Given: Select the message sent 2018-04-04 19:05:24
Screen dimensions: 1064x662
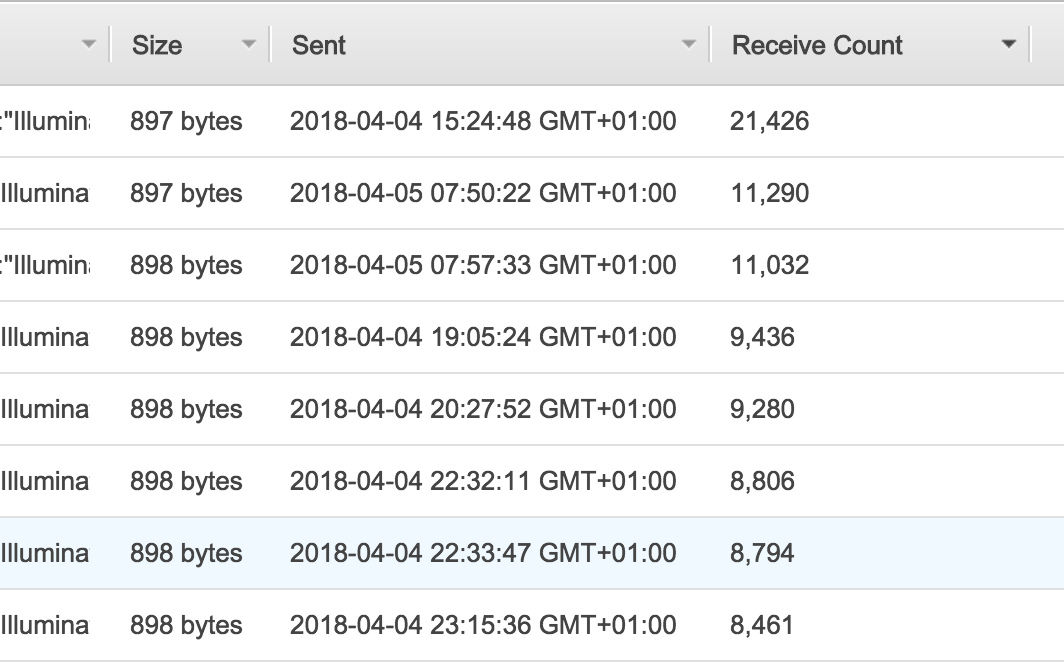Looking at the screenshot, I should (482, 337).
